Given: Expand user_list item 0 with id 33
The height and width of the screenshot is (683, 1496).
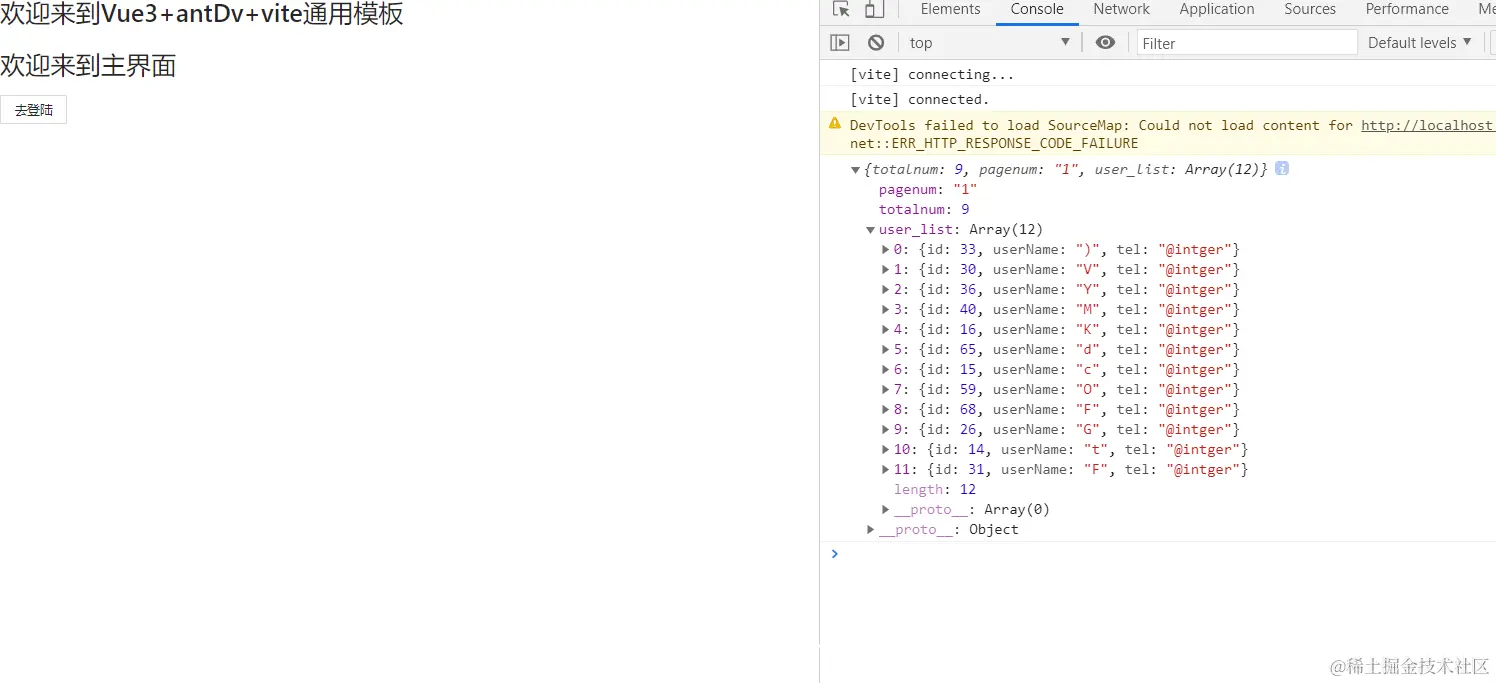Looking at the screenshot, I should tap(886, 249).
